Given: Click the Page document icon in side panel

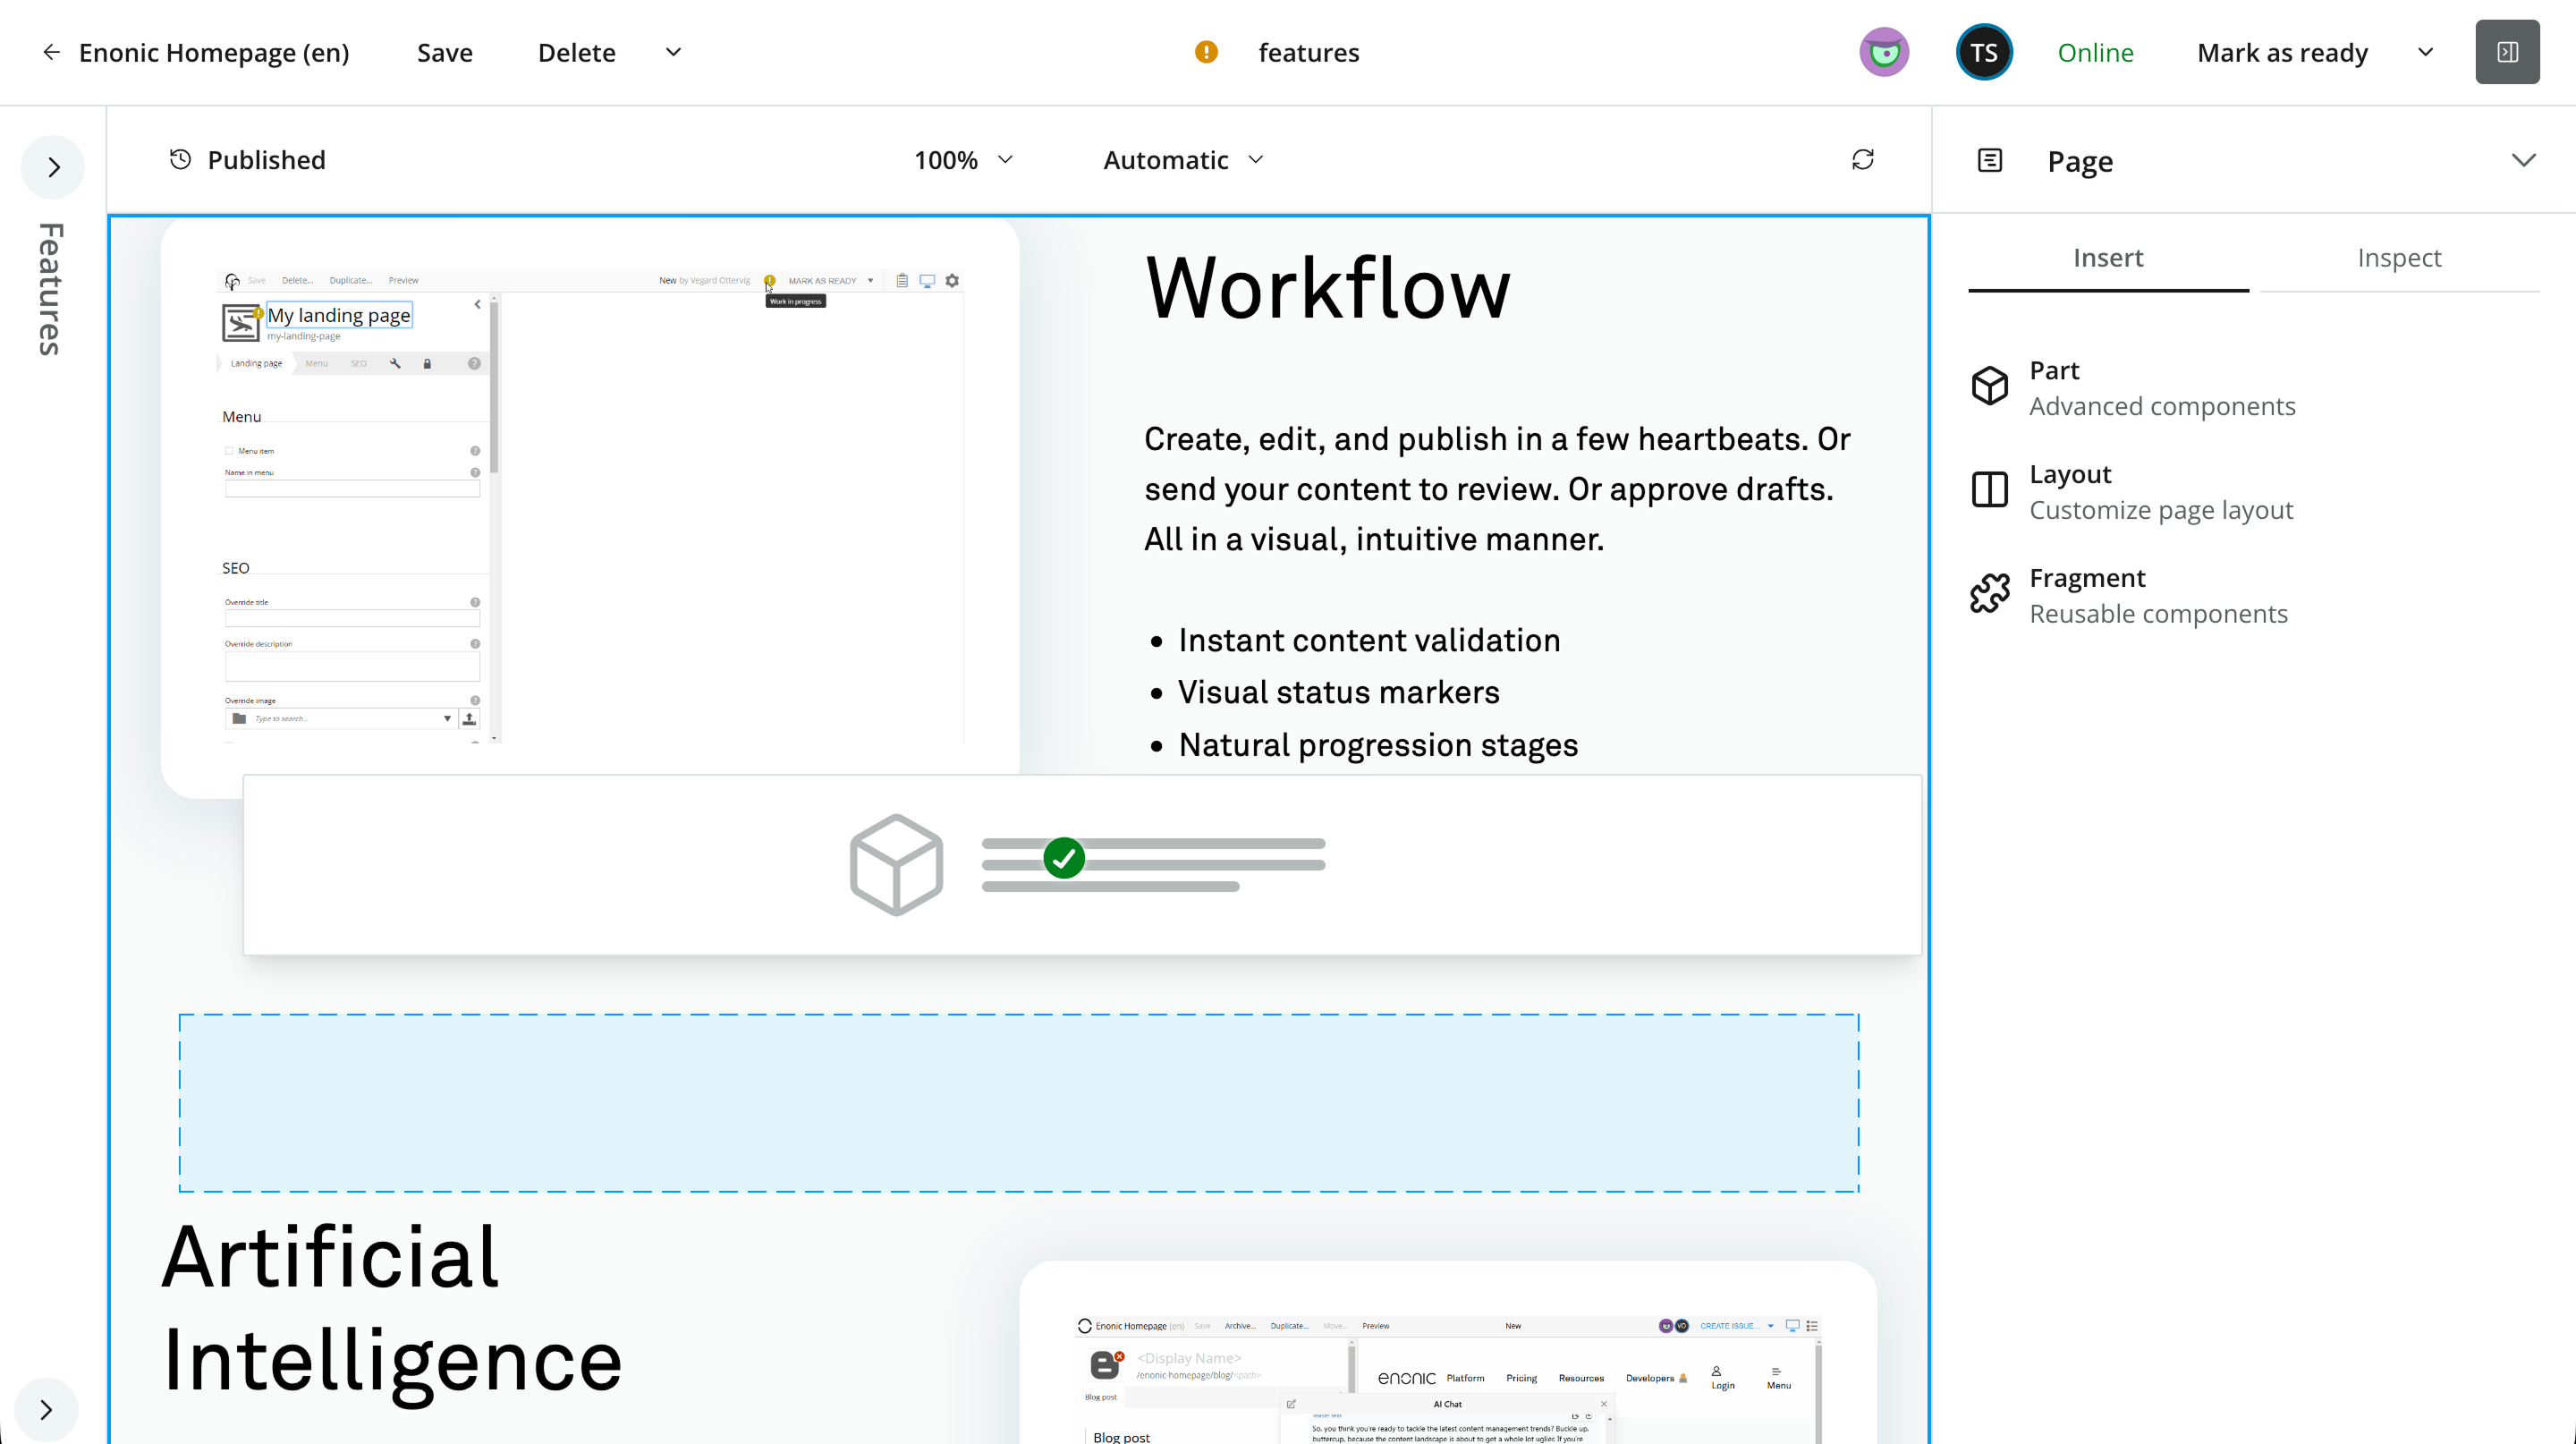Looking at the screenshot, I should coord(1990,160).
